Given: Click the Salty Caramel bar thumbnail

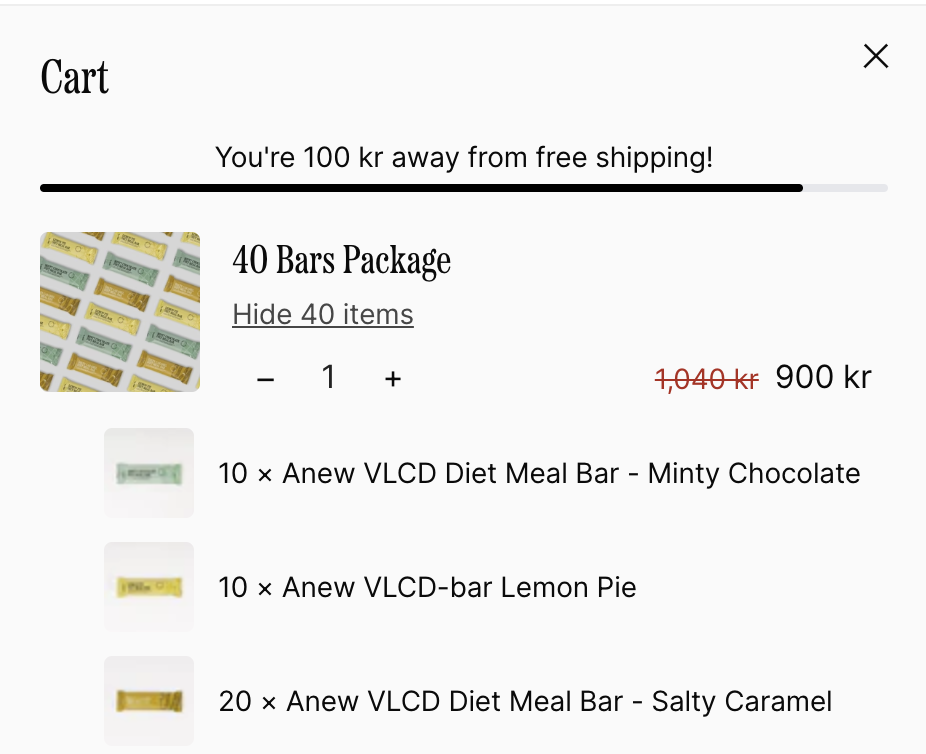Looking at the screenshot, I should 149,701.
